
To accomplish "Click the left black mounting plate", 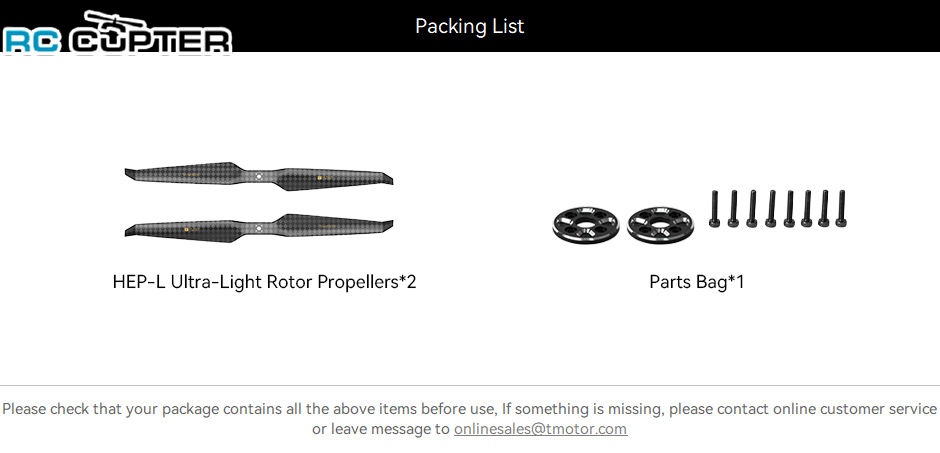I will [585, 225].
